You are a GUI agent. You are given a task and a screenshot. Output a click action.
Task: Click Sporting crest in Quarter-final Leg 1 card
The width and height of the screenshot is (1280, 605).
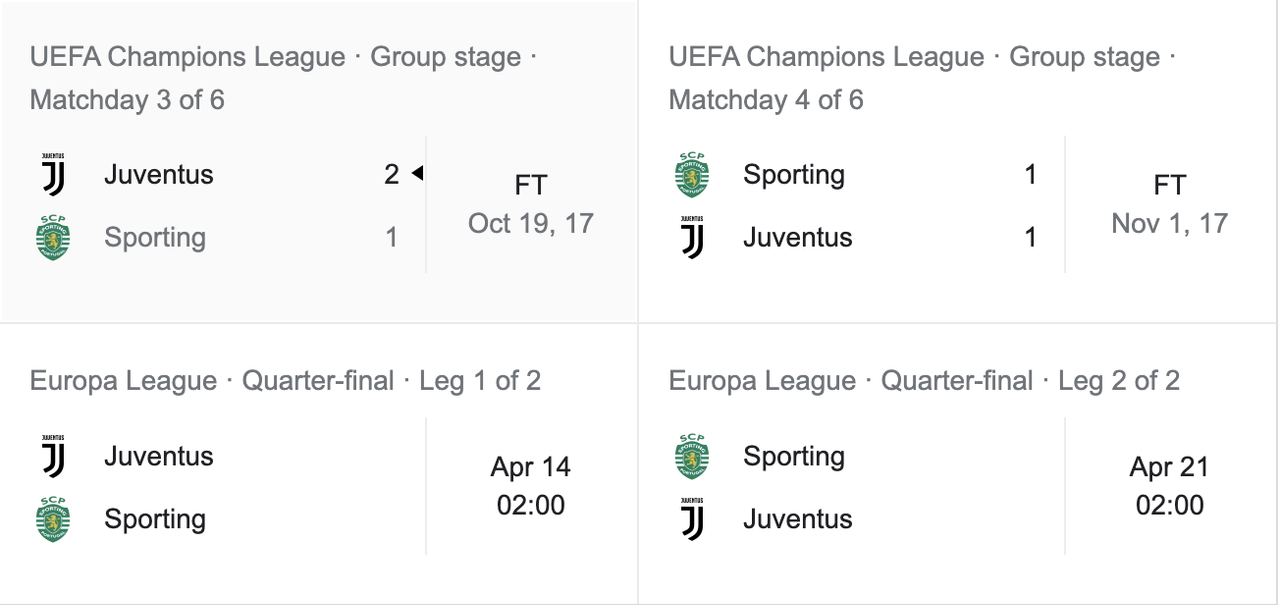(x=53, y=520)
